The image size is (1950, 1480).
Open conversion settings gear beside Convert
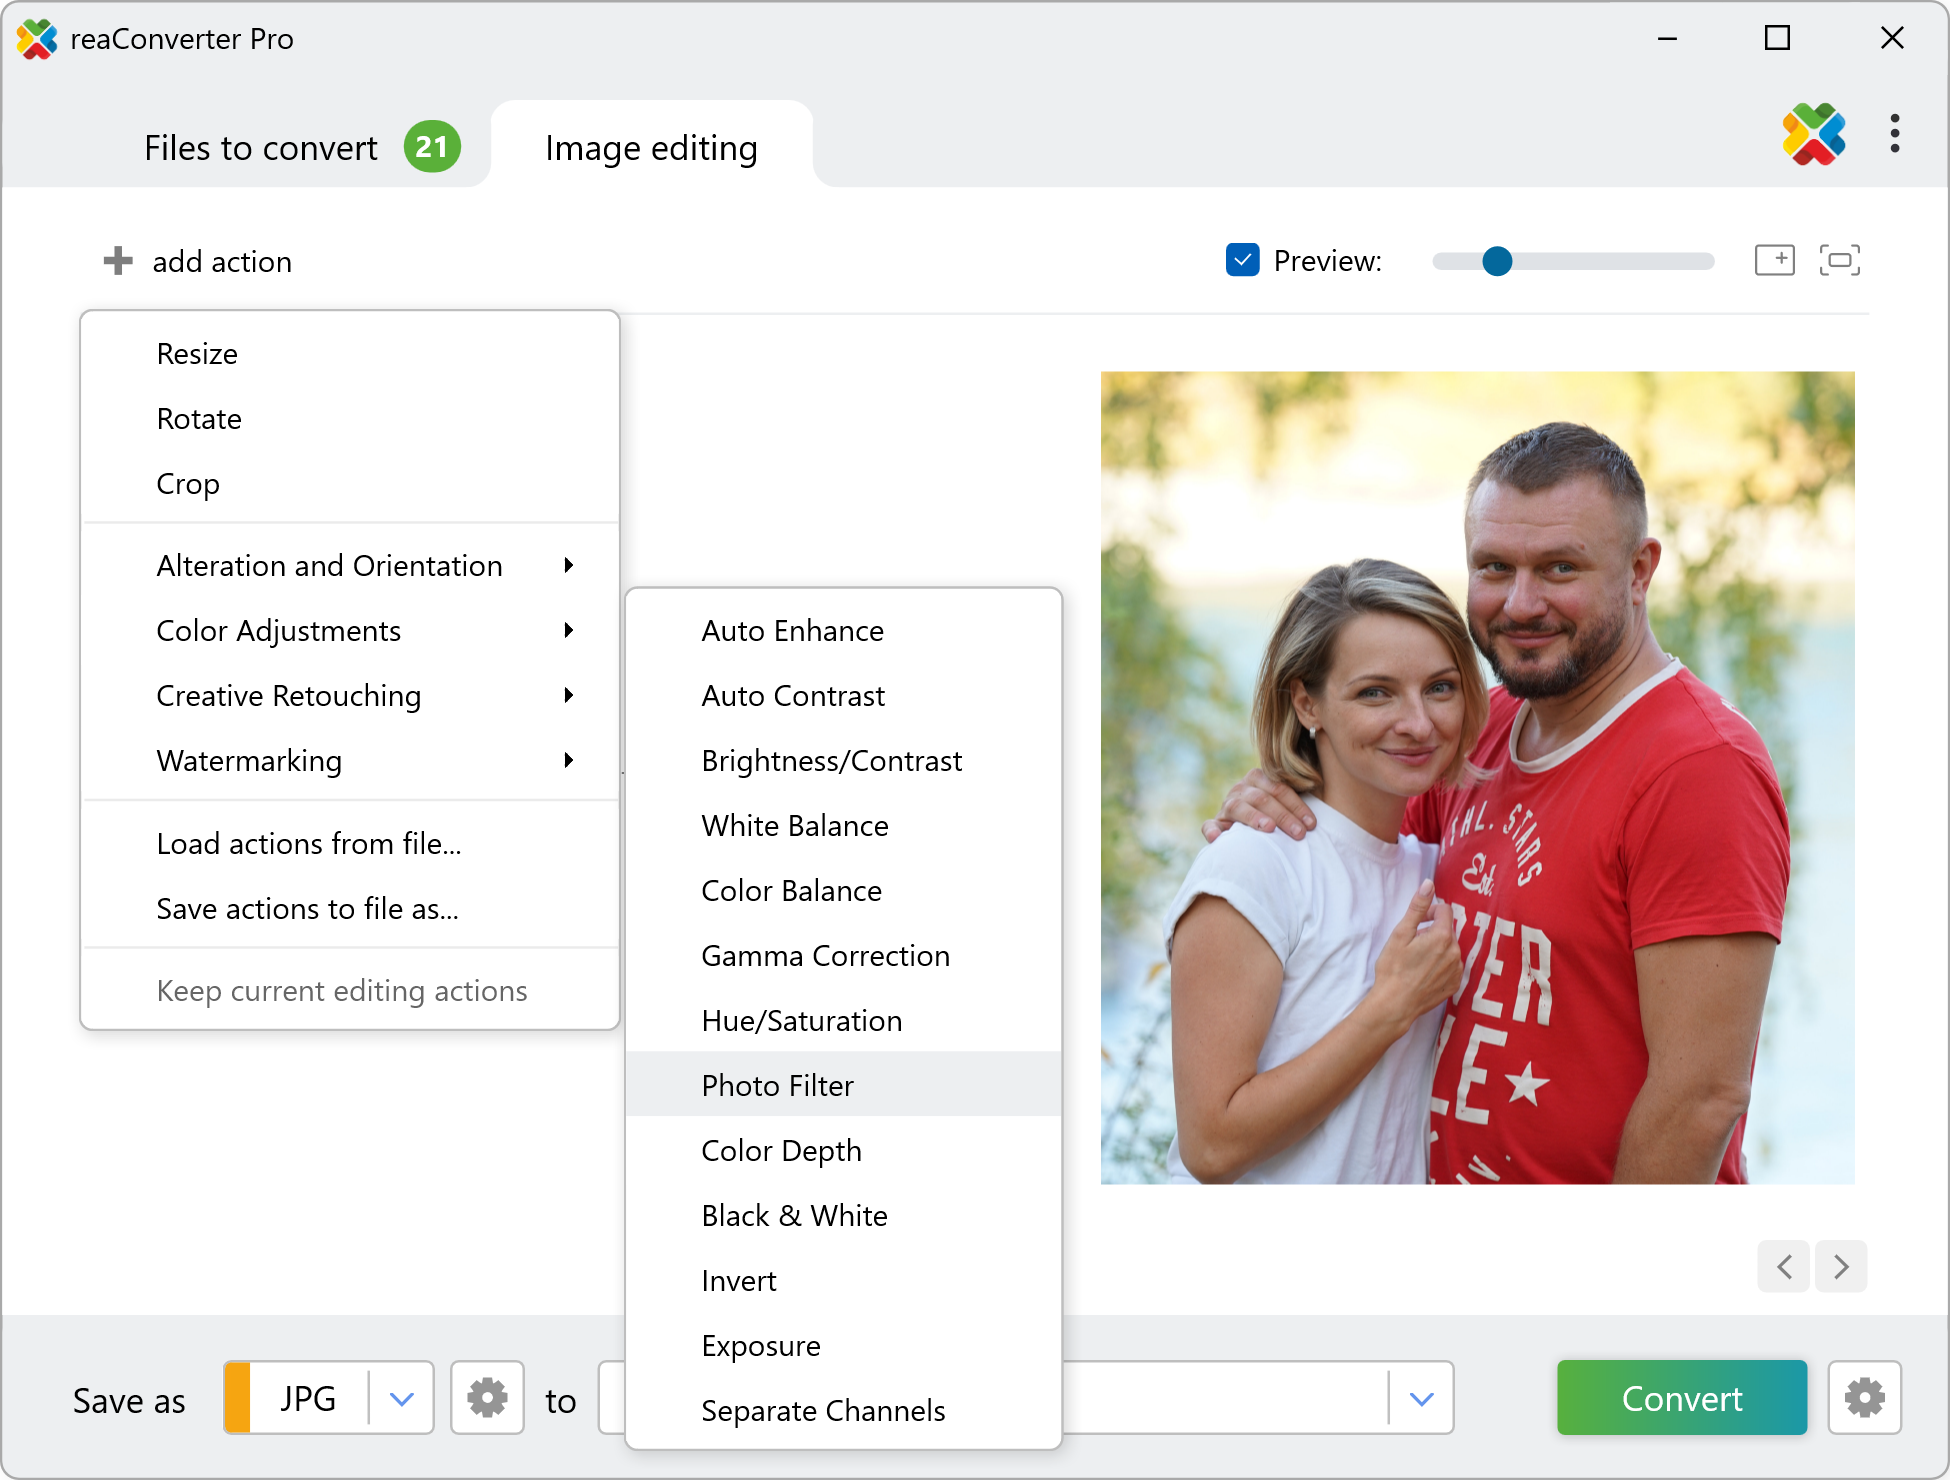(1864, 1397)
